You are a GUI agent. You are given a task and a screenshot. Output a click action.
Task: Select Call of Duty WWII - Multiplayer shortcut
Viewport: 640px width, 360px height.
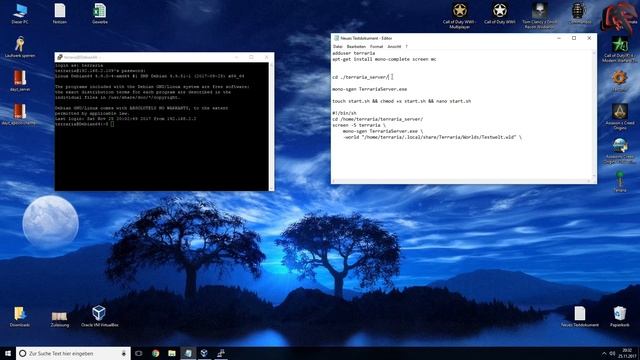460,16
